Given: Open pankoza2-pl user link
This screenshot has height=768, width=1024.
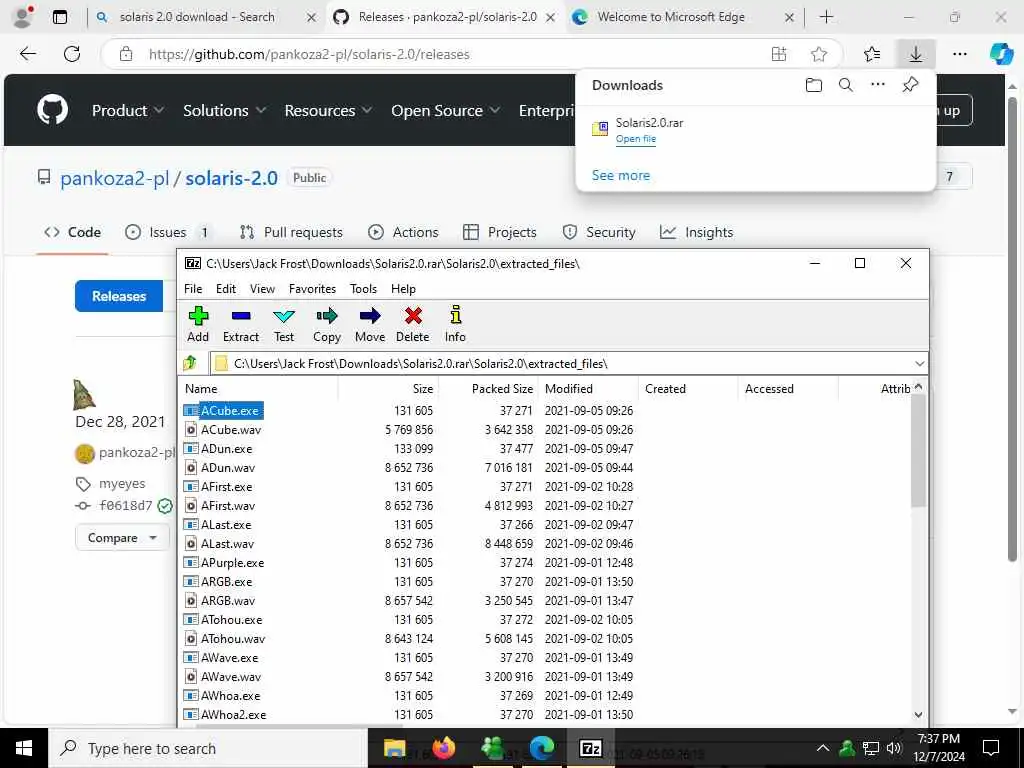Looking at the screenshot, I should pos(114,178).
